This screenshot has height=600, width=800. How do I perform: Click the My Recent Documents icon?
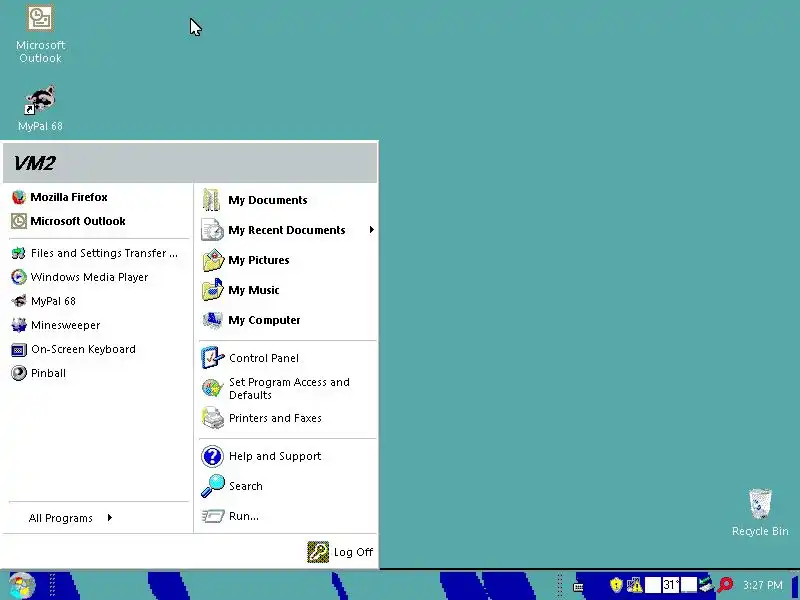(x=212, y=230)
